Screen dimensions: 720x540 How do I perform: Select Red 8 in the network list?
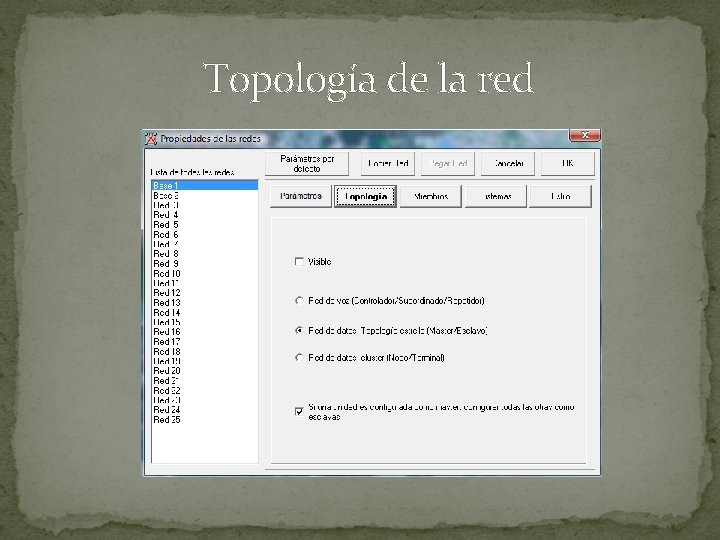(205, 254)
